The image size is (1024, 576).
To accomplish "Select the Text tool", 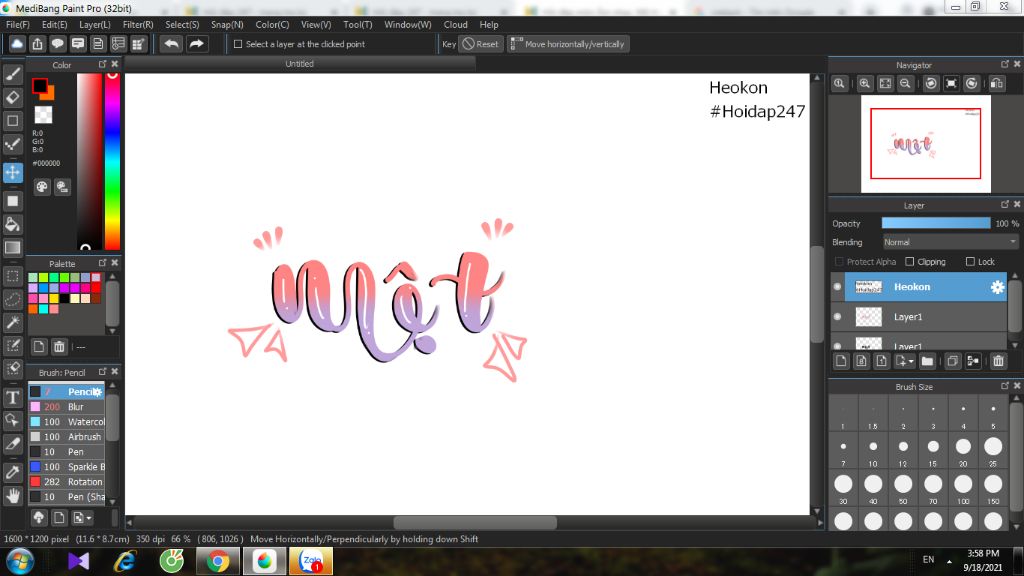I will click(12, 397).
